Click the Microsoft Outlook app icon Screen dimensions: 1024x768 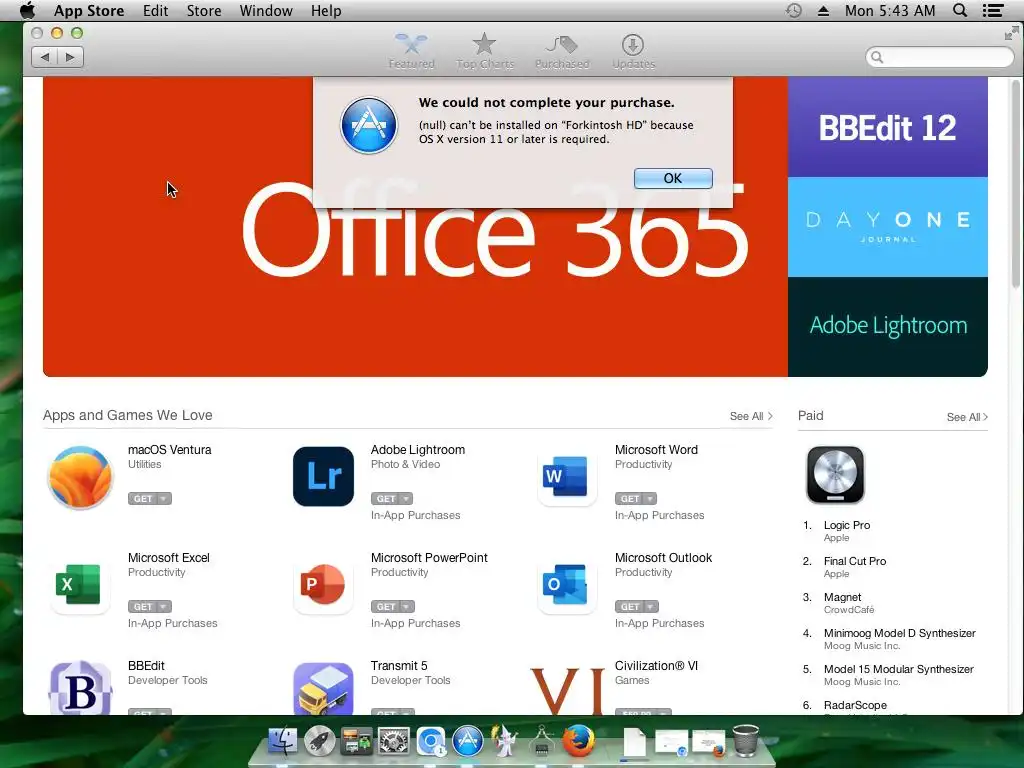click(567, 584)
